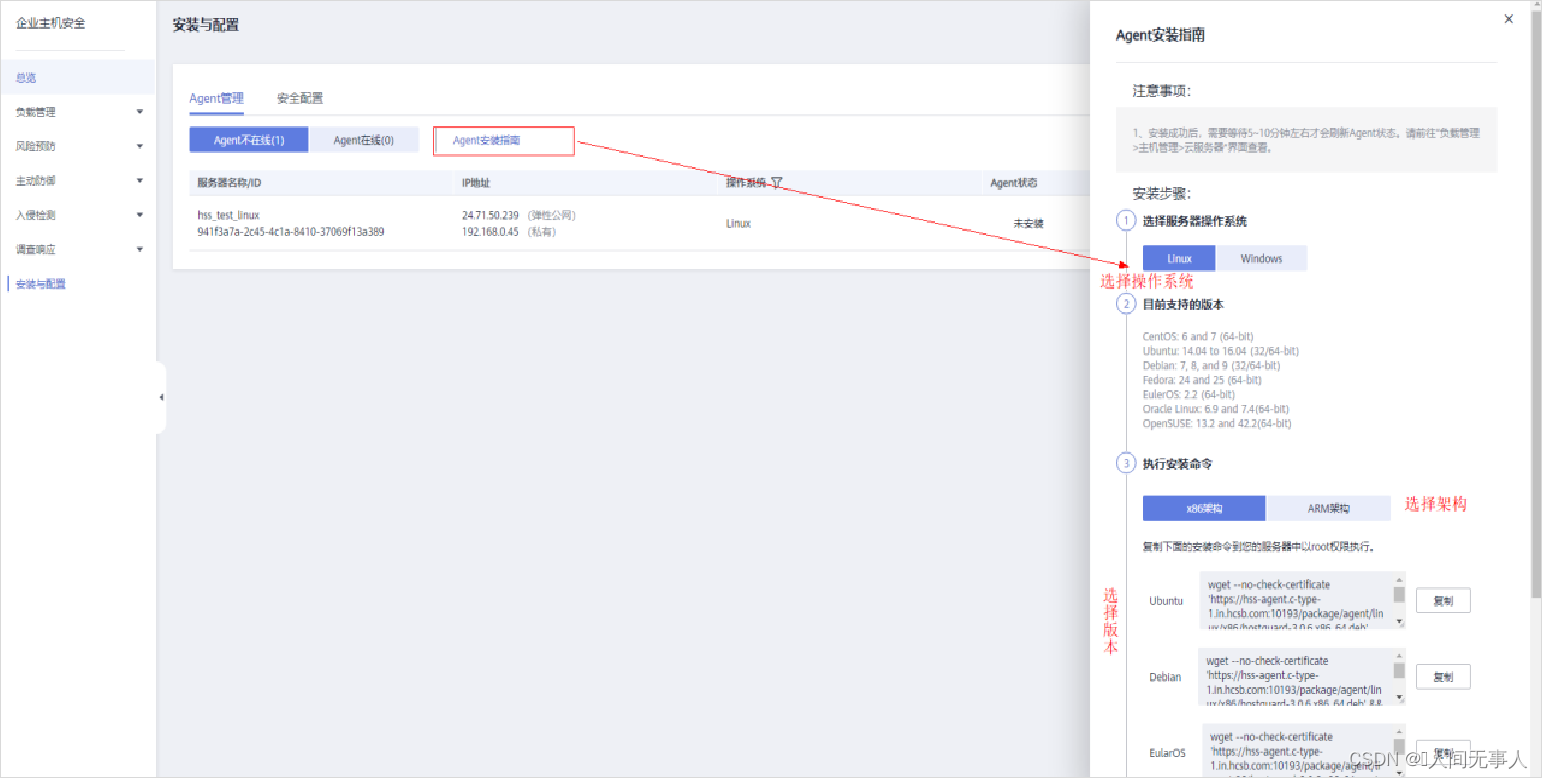Screen dimensions: 1543x779
Task: Show the Agent不在线(1) list
Action: (248, 140)
